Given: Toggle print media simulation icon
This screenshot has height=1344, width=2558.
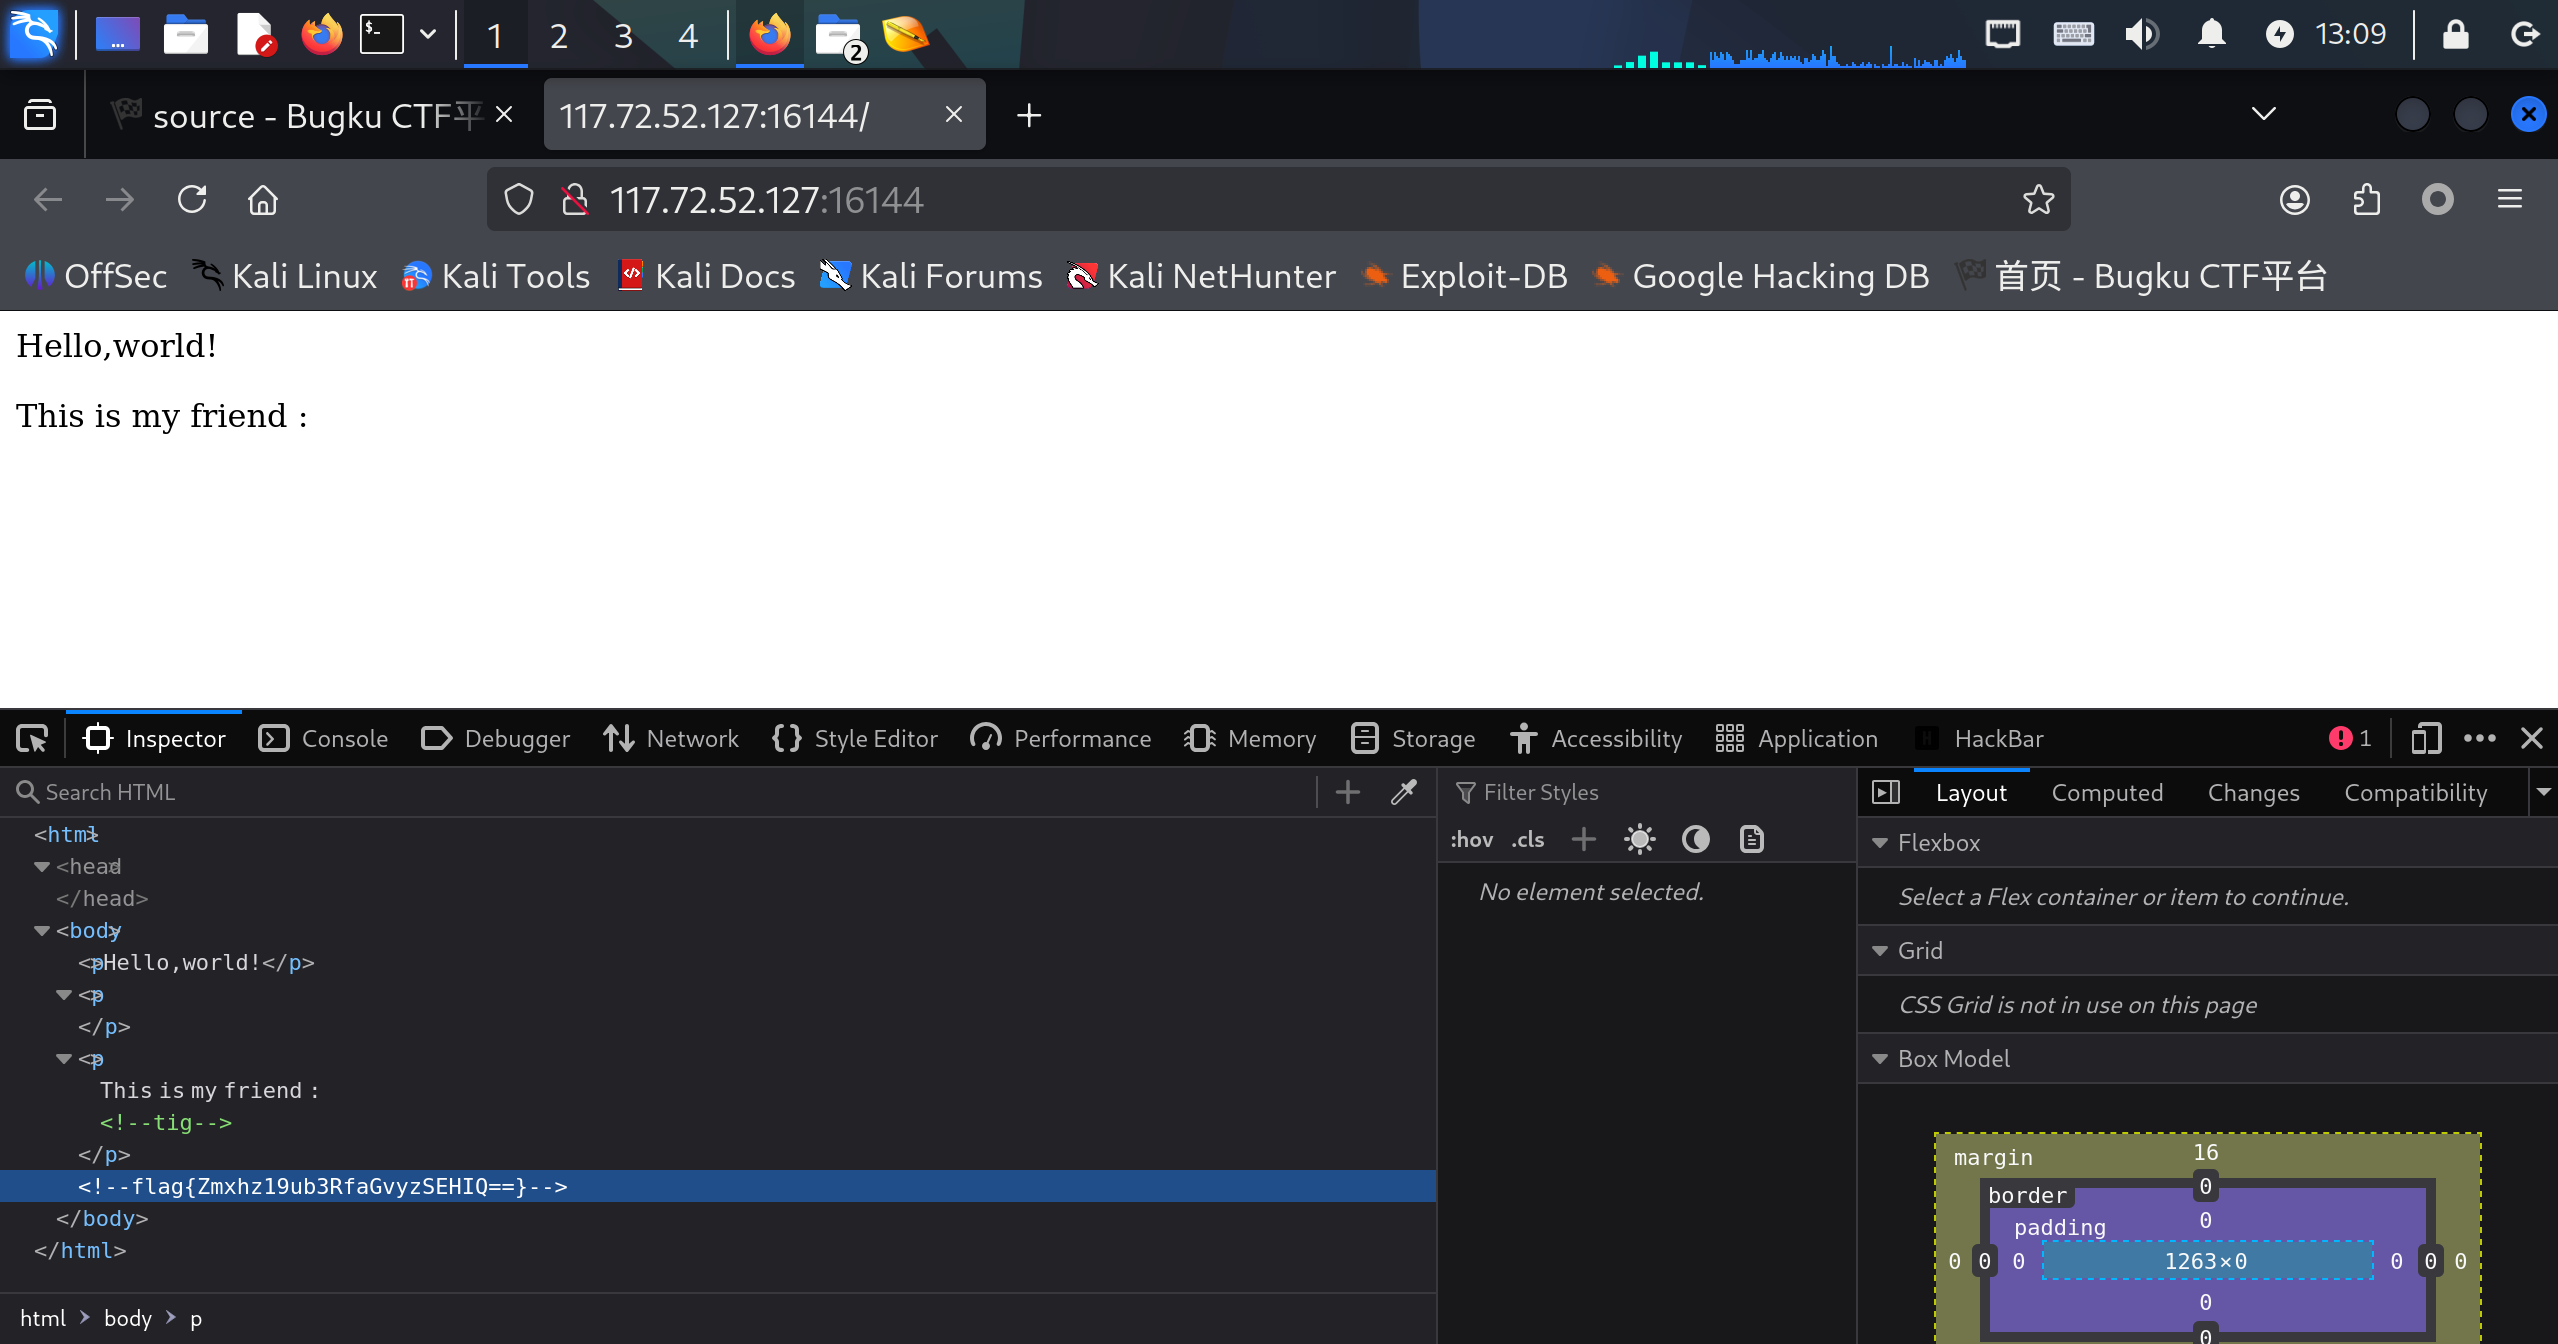Looking at the screenshot, I should click(x=1752, y=839).
